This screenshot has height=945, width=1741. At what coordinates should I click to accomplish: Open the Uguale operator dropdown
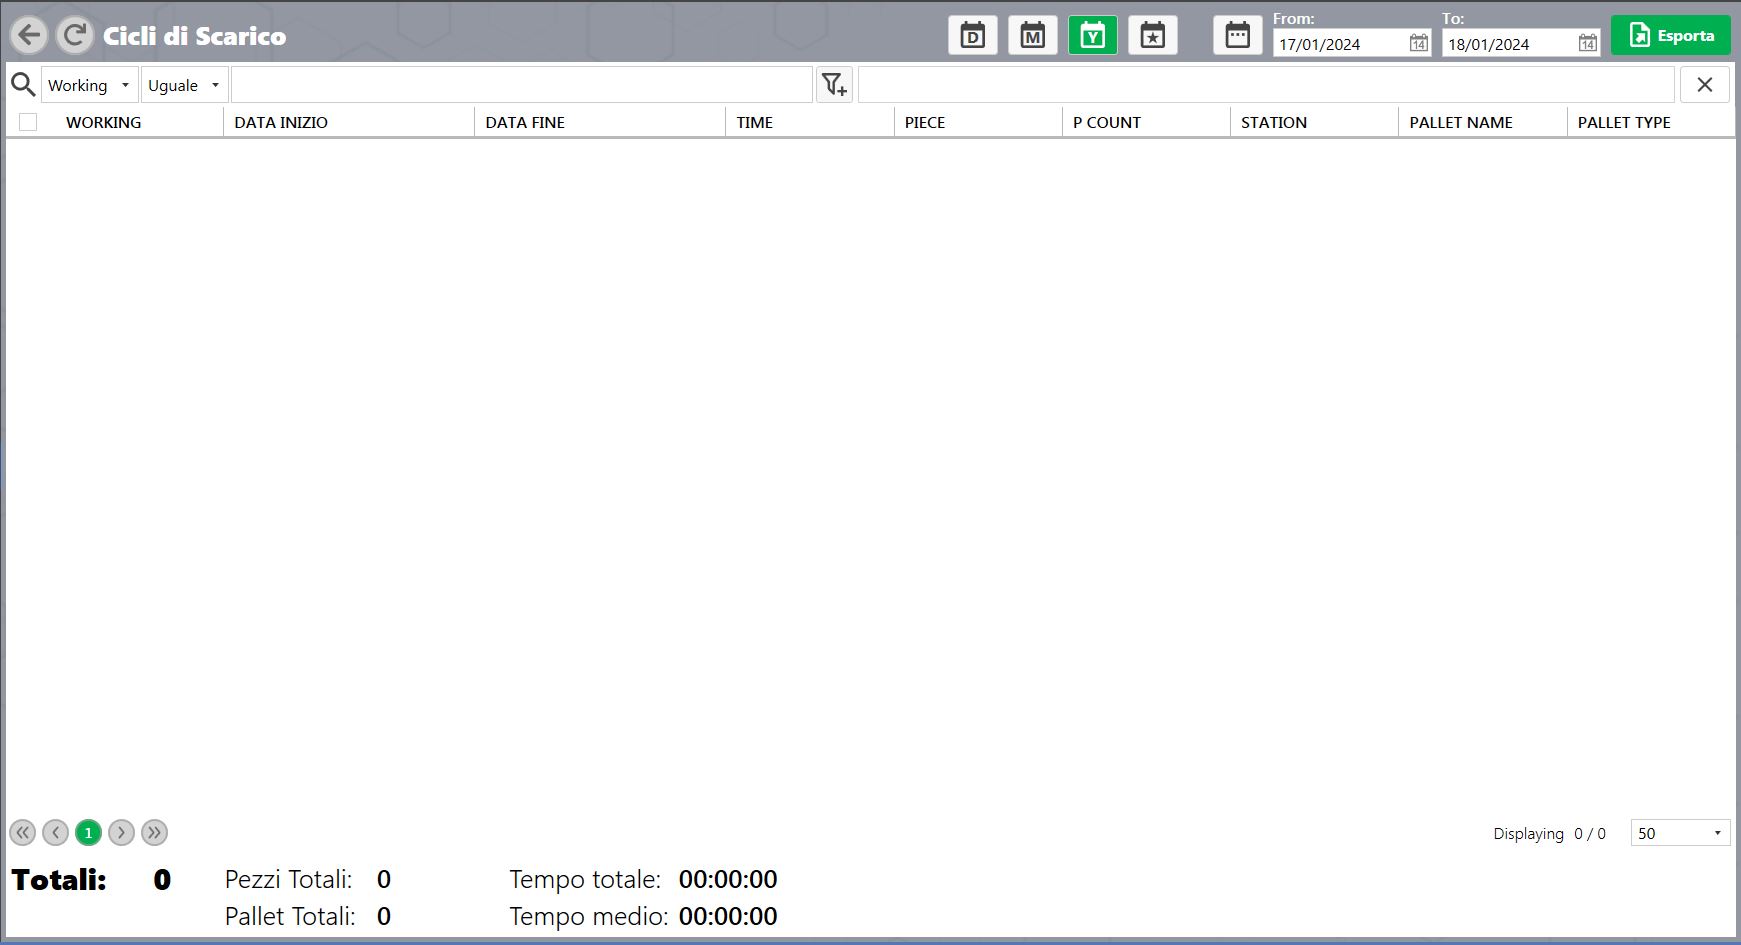(185, 85)
